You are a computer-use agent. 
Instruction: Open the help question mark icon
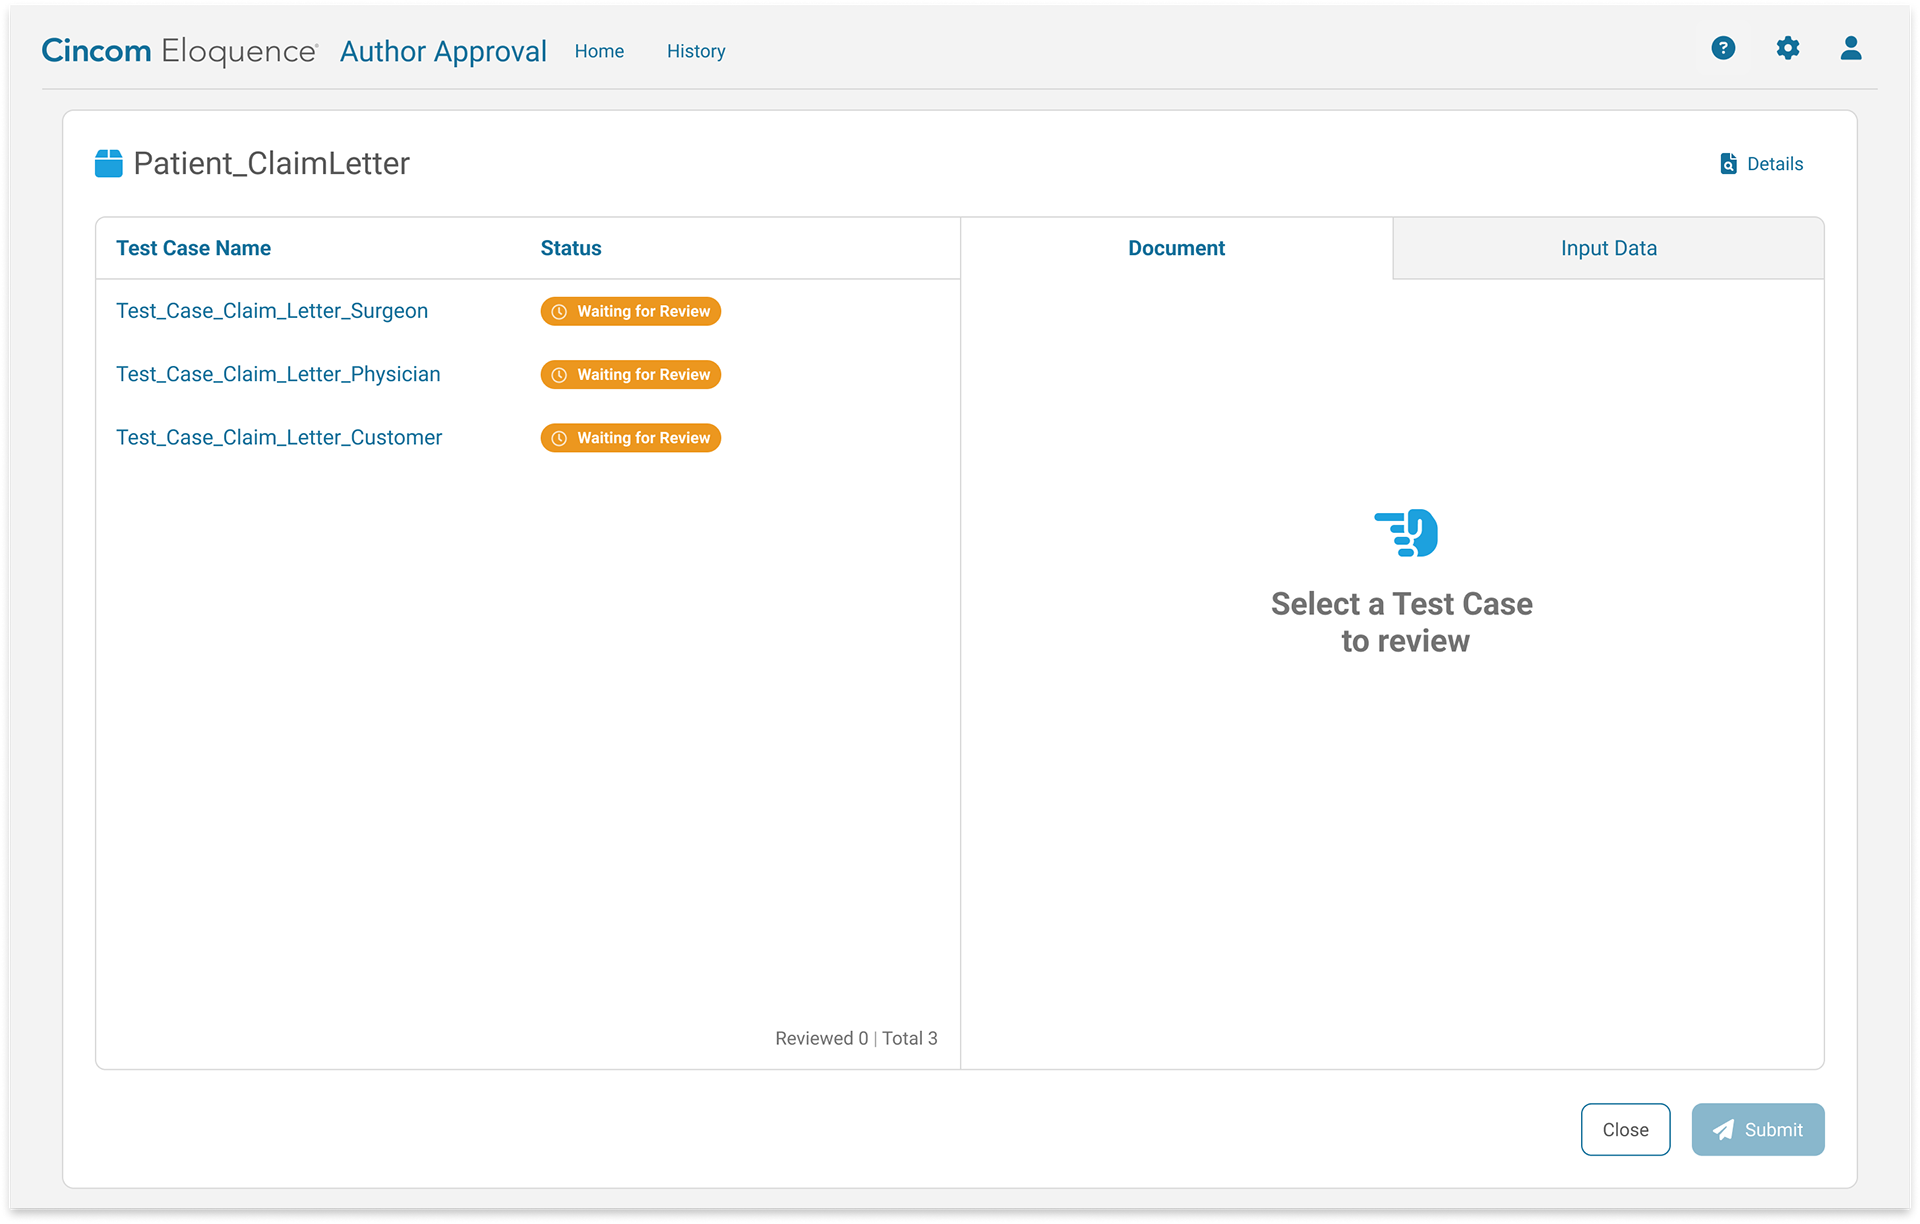click(x=1722, y=48)
